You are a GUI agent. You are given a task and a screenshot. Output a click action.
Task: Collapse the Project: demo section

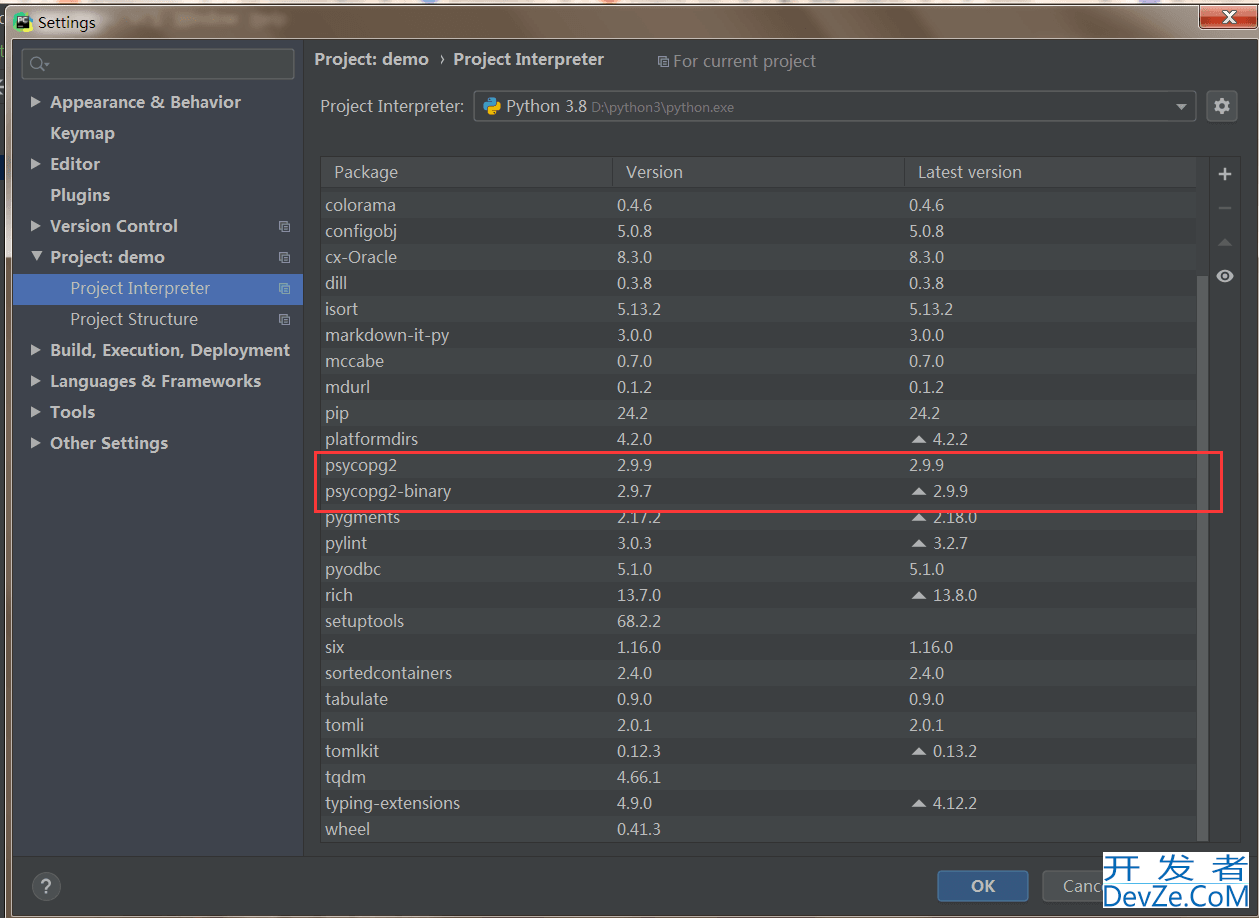[36, 257]
